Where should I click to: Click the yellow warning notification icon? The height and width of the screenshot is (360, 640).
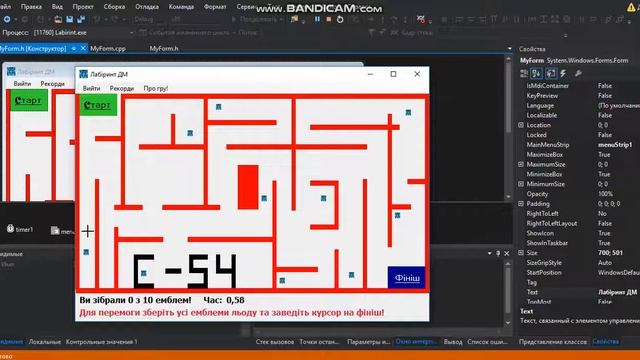click(631, 7)
